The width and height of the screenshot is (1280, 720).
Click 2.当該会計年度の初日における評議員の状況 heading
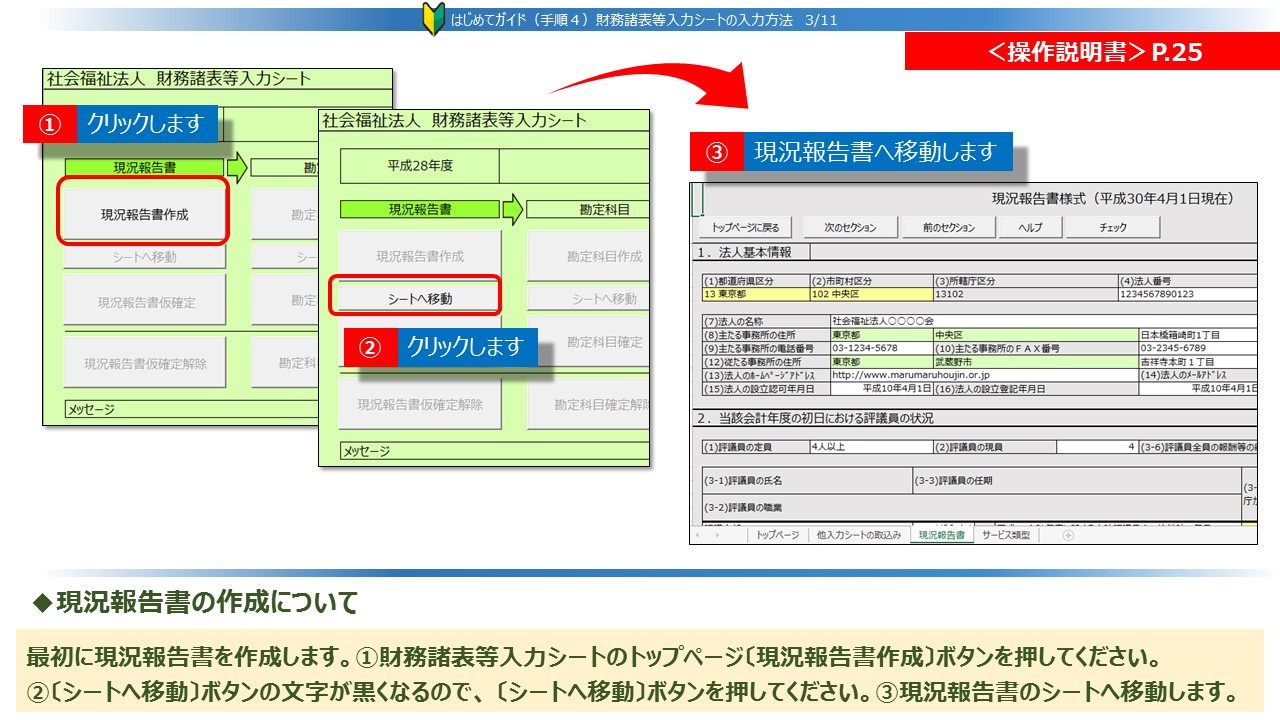pos(814,418)
